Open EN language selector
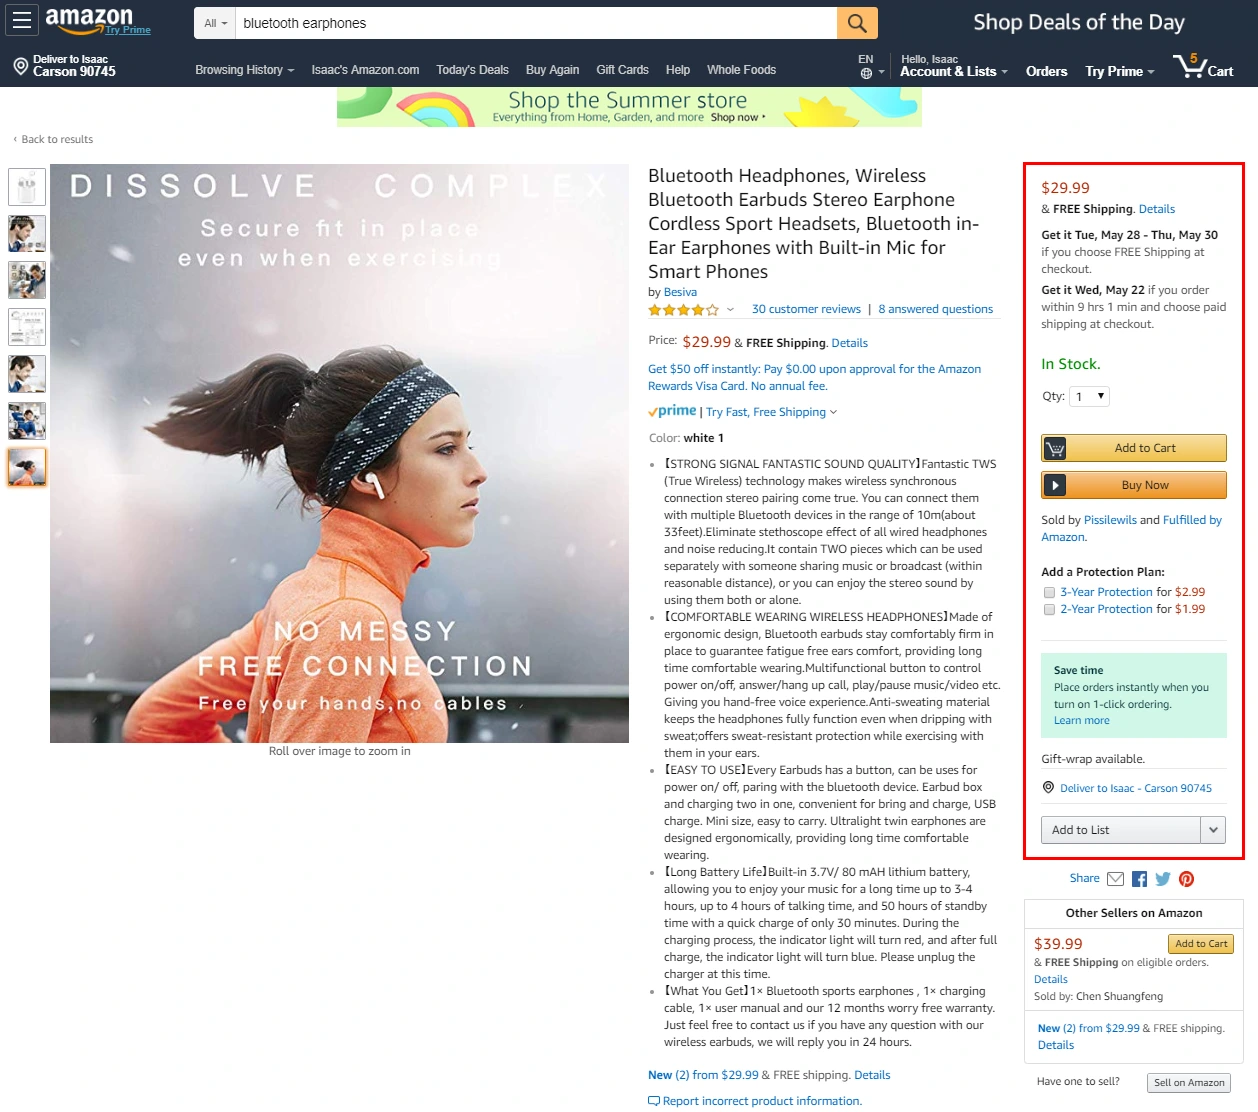 pos(871,66)
